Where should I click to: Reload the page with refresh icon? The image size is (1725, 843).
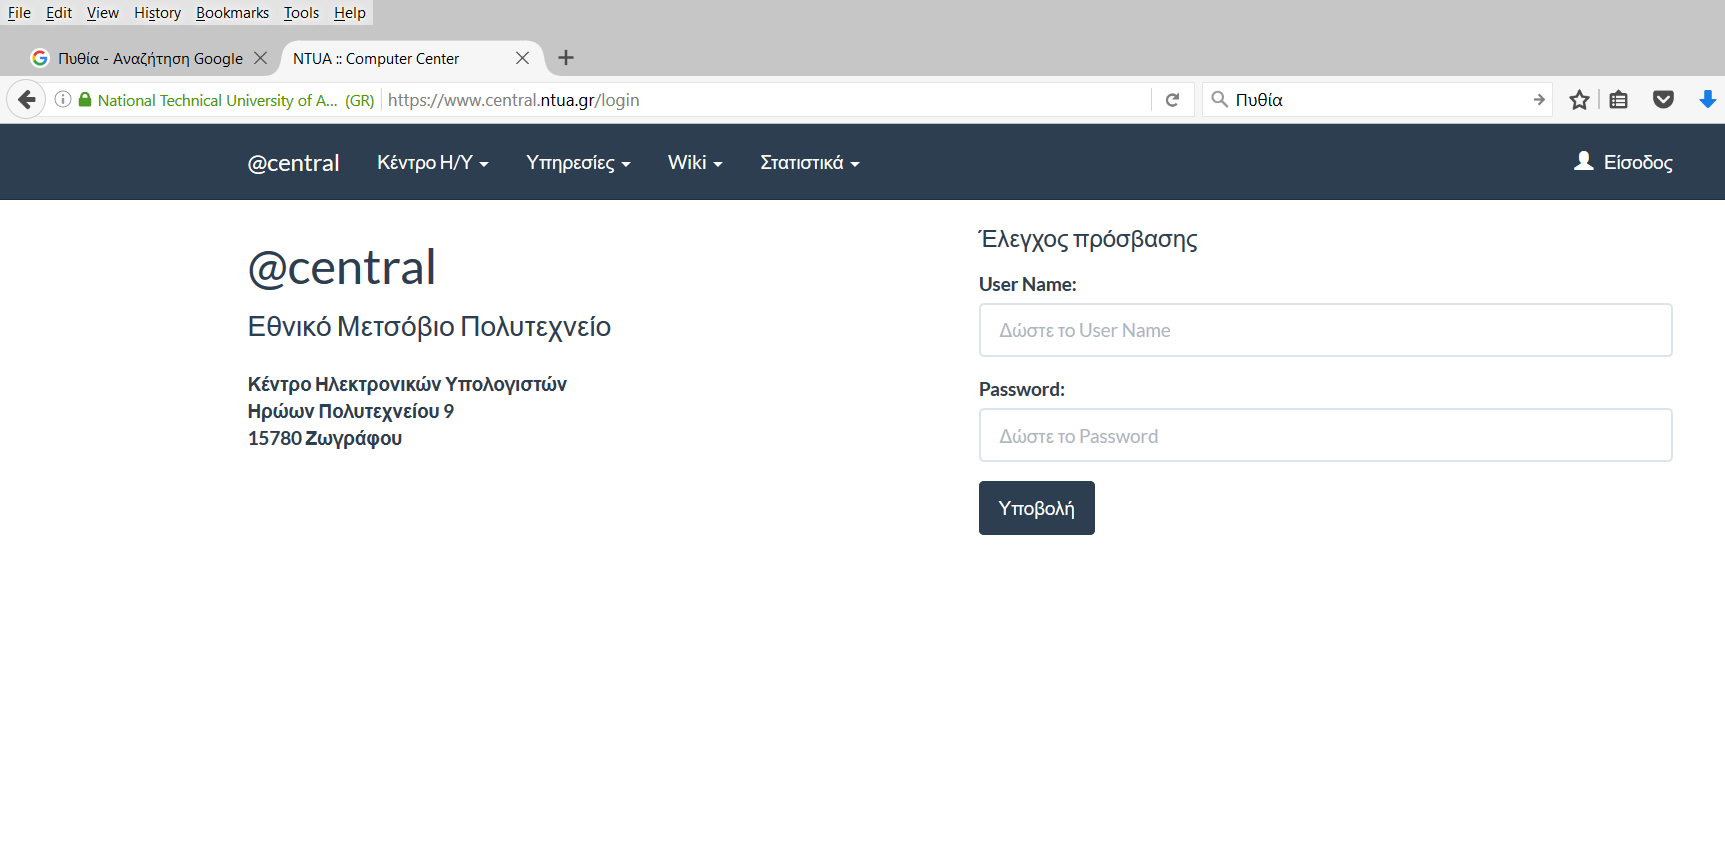(1173, 100)
